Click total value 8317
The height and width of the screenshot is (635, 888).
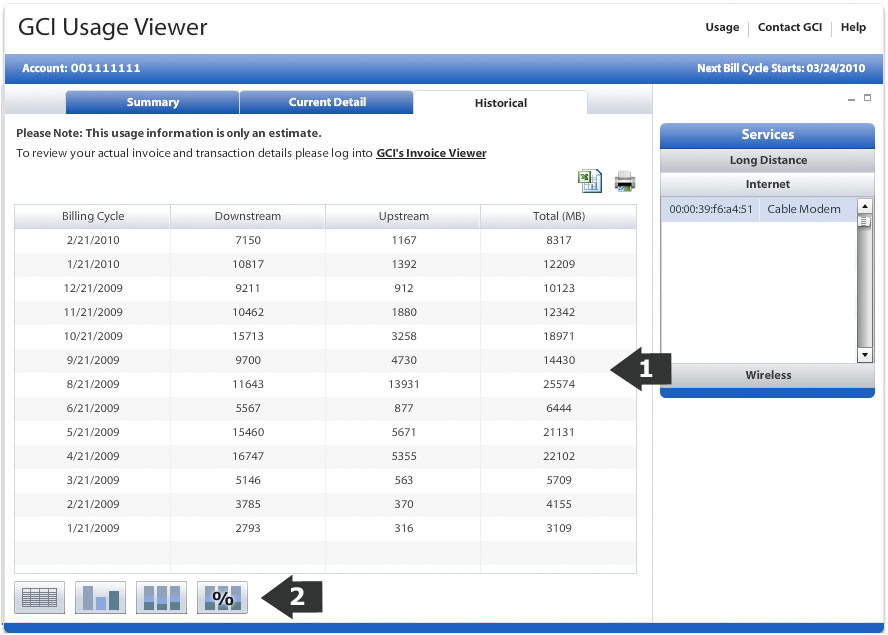(x=558, y=240)
